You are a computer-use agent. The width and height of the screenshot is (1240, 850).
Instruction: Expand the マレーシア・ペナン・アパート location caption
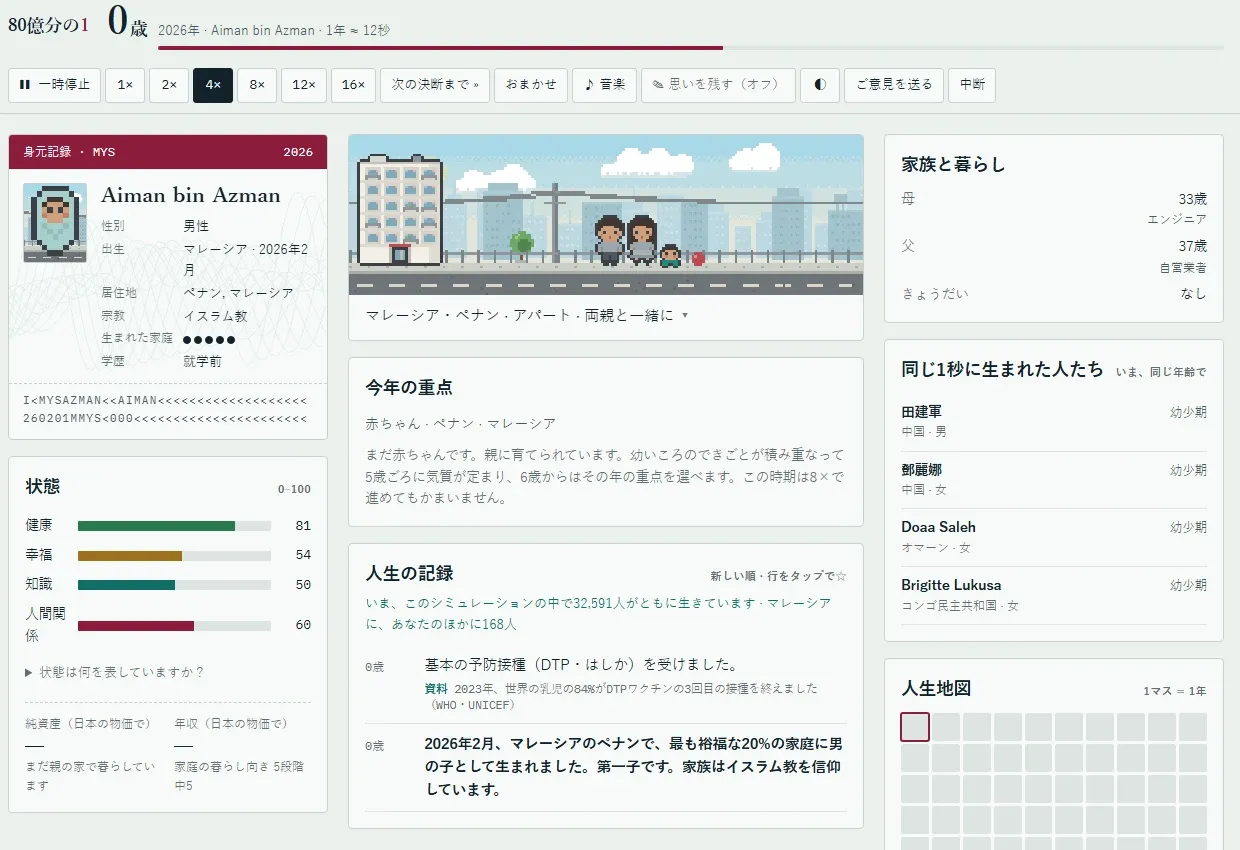tap(527, 315)
